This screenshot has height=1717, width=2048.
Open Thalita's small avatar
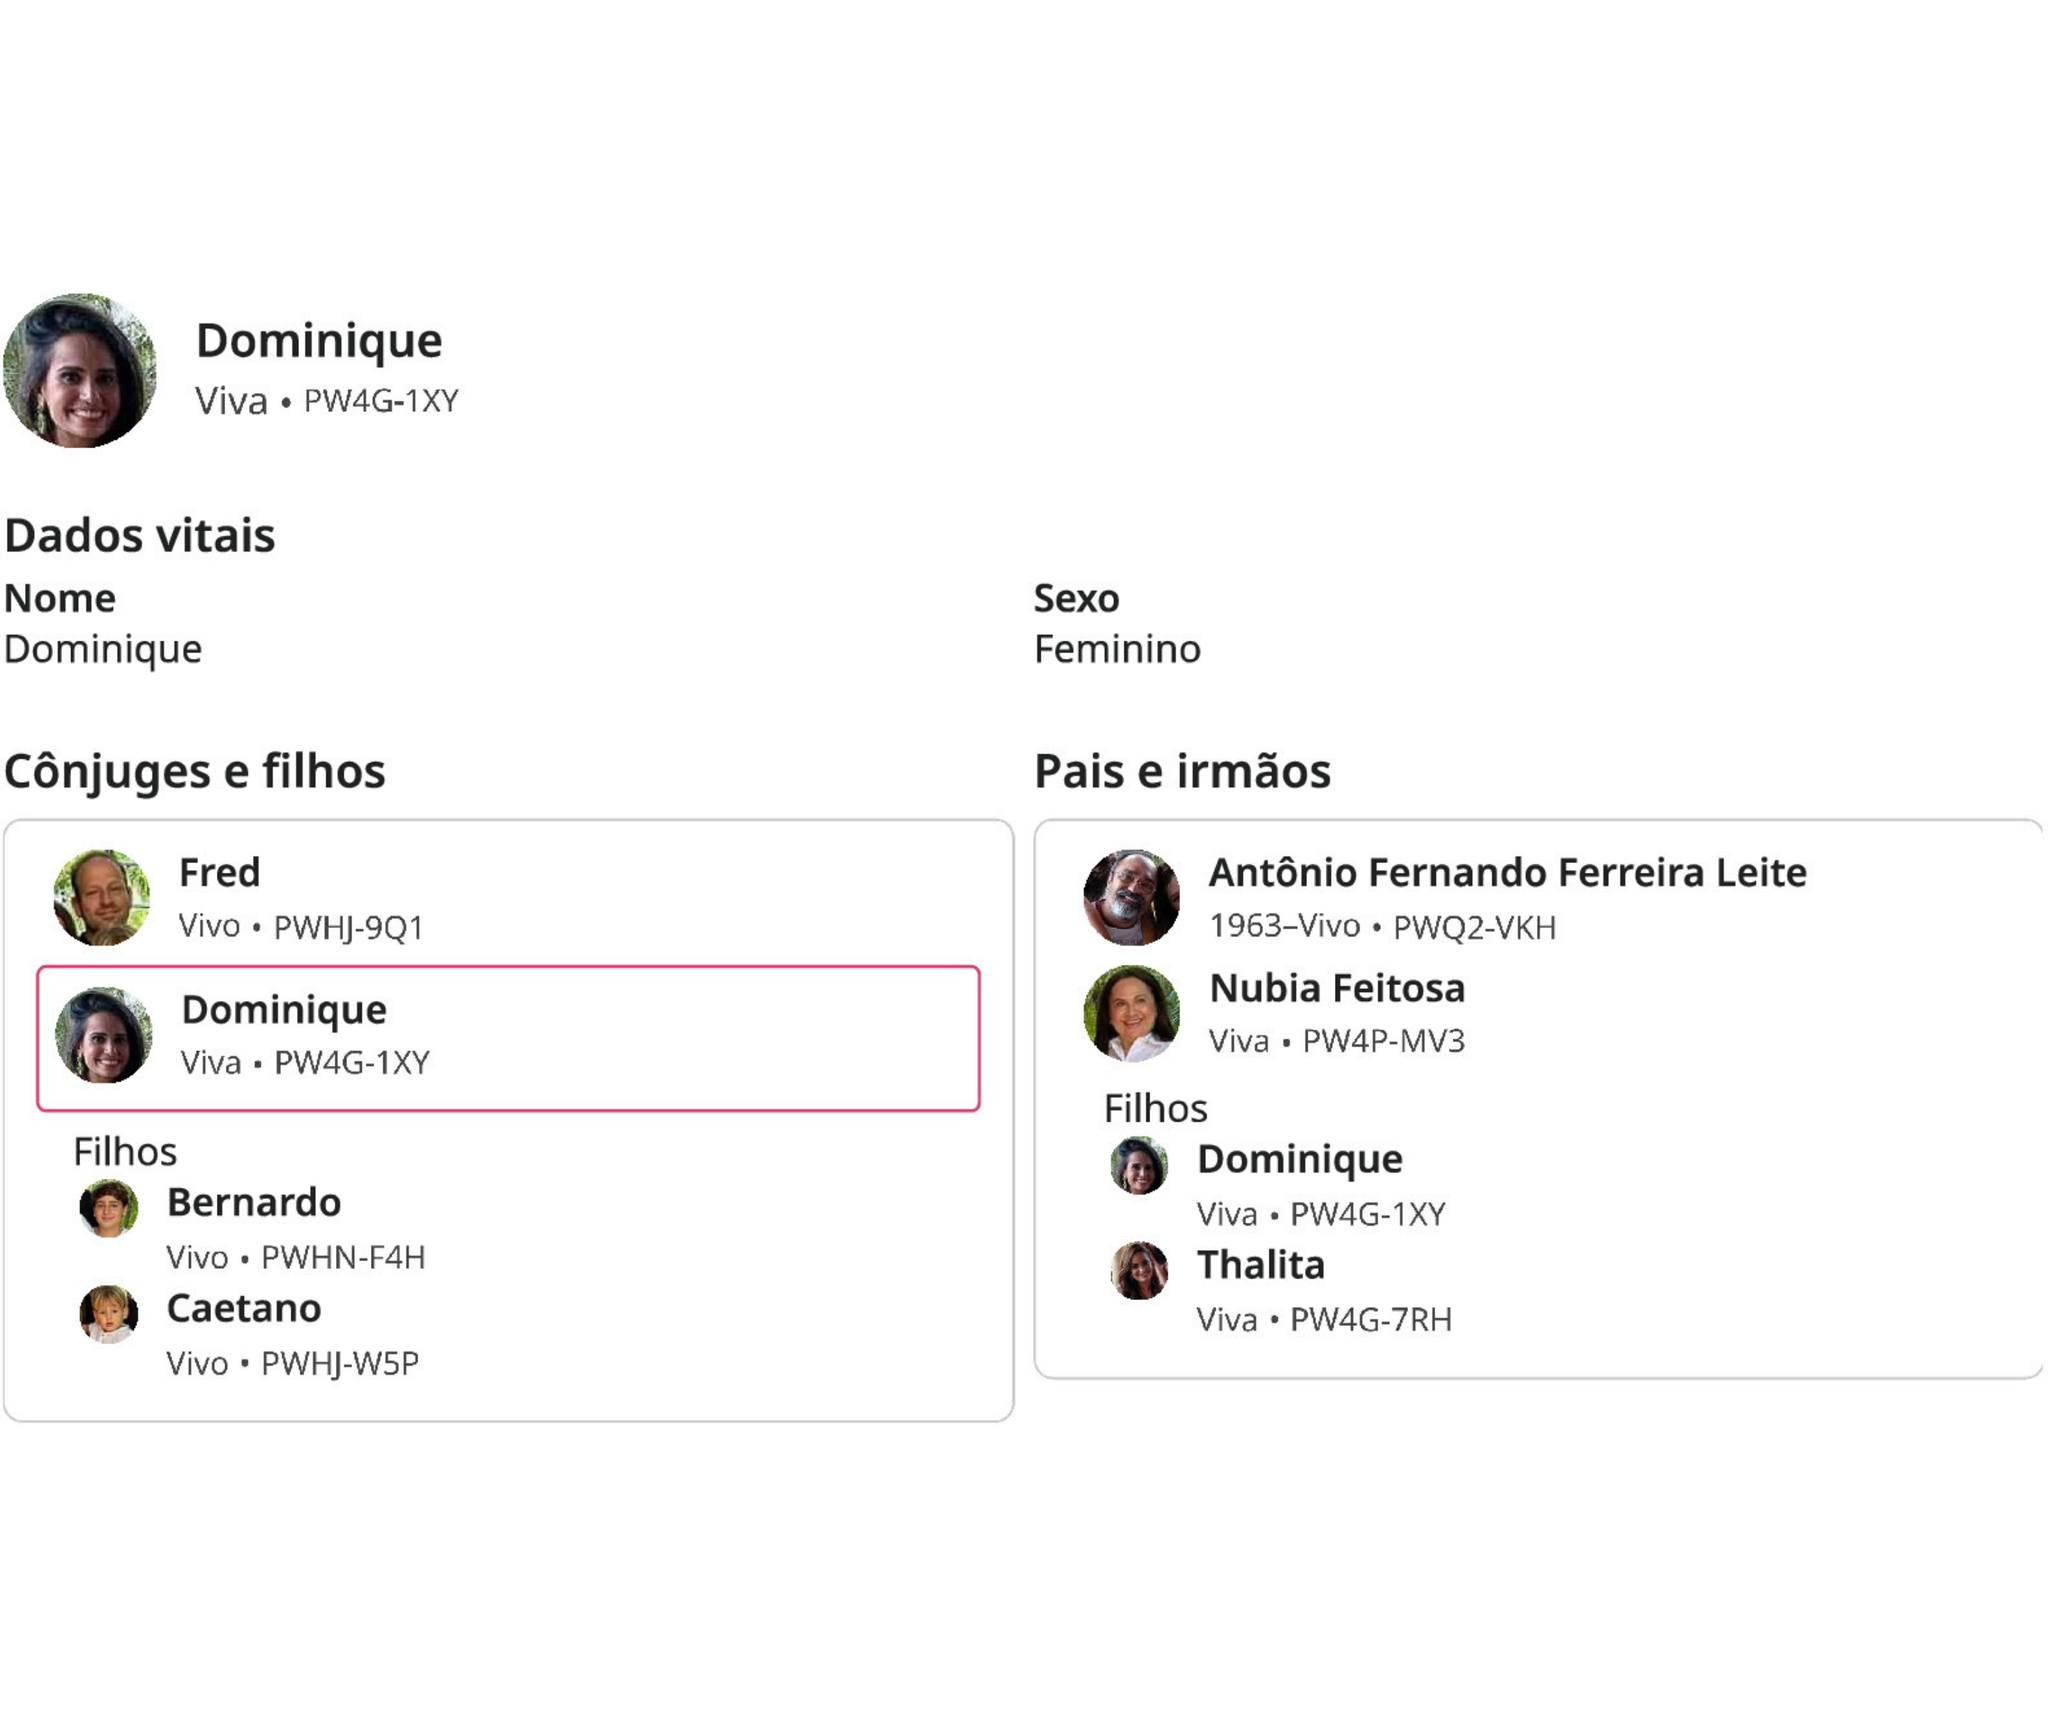tap(1139, 1271)
